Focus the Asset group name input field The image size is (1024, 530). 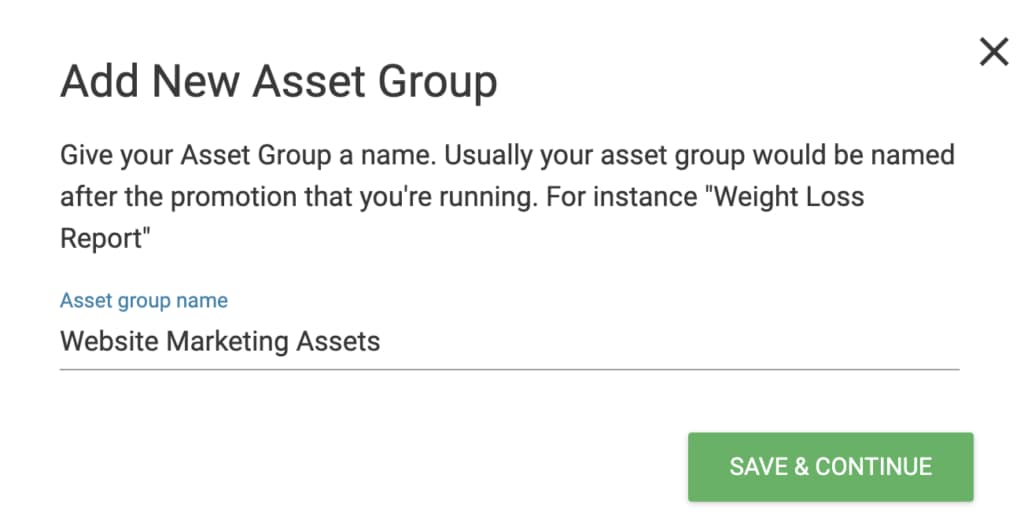click(x=508, y=342)
